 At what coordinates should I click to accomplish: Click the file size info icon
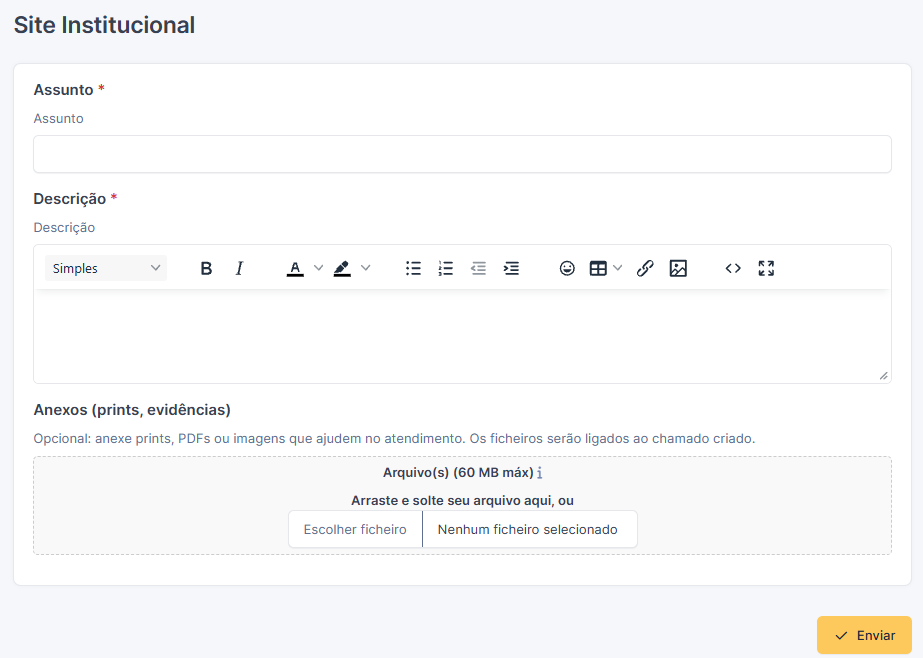click(540, 473)
